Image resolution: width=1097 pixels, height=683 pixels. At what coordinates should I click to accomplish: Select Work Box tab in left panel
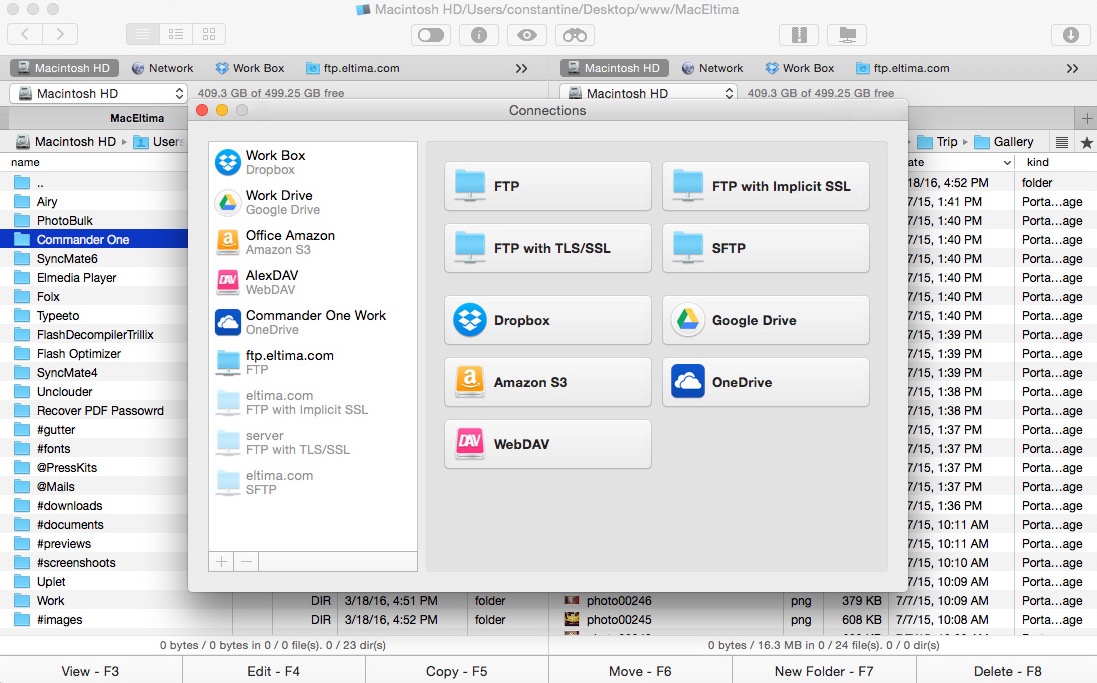coord(250,68)
